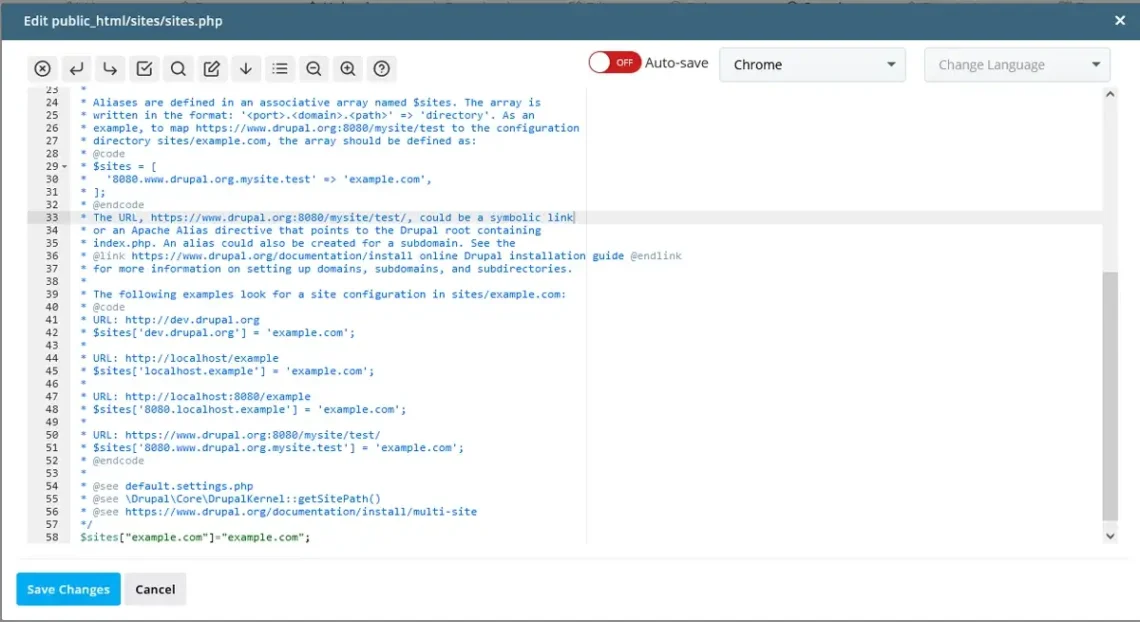Image resolution: width=1140 pixels, height=622 pixels.
Task: Open the editor help dialog
Action: [381, 68]
